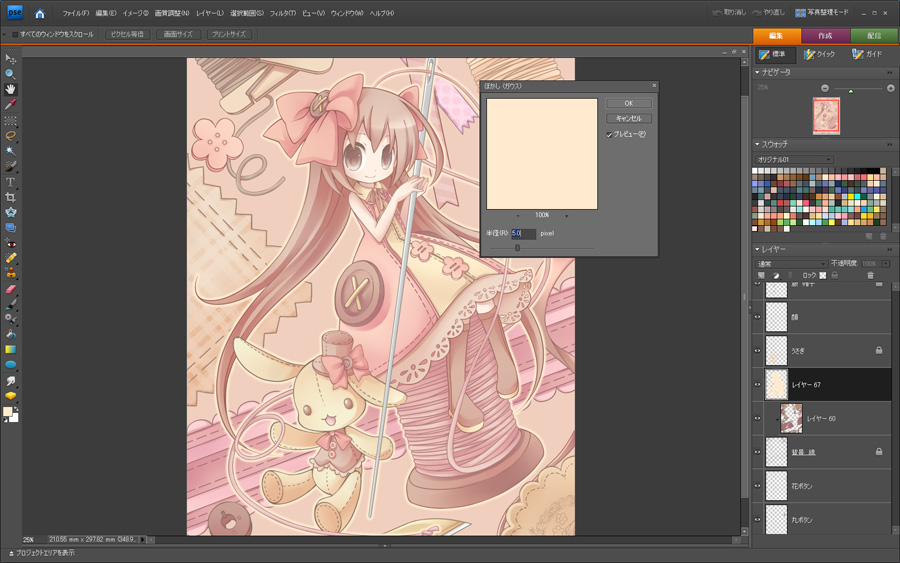Click the new layer icon in Layers panel
The width and height of the screenshot is (900, 563).
coord(761,275)
